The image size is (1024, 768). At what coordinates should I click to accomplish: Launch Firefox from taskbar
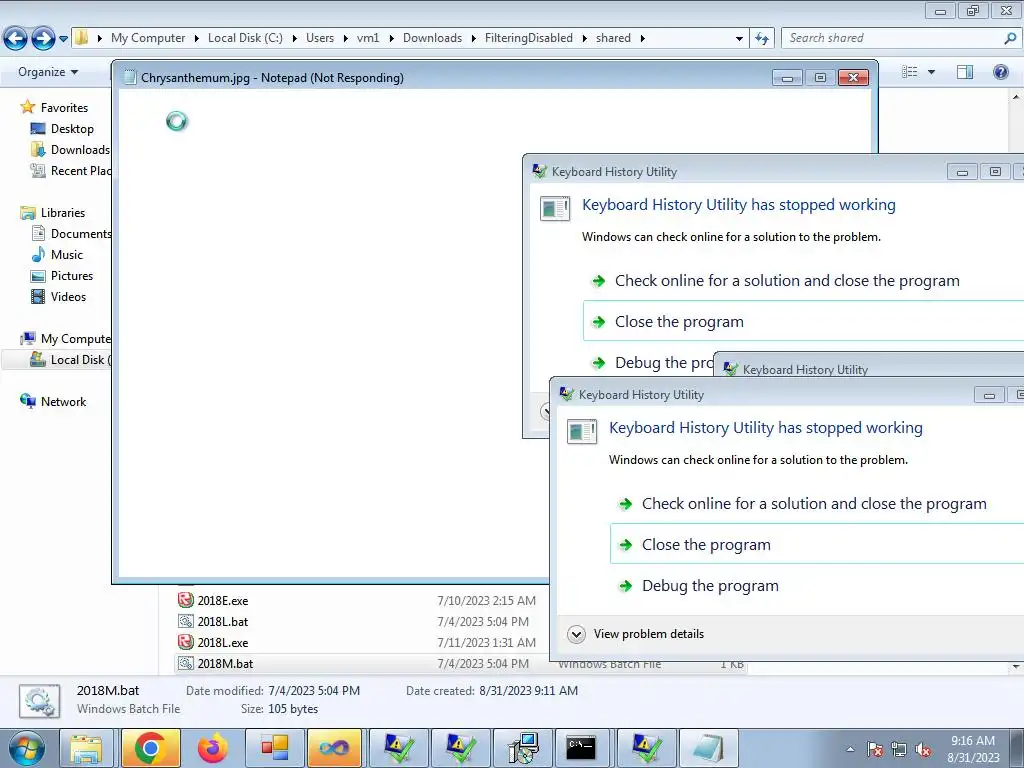[x=213, y=748]
